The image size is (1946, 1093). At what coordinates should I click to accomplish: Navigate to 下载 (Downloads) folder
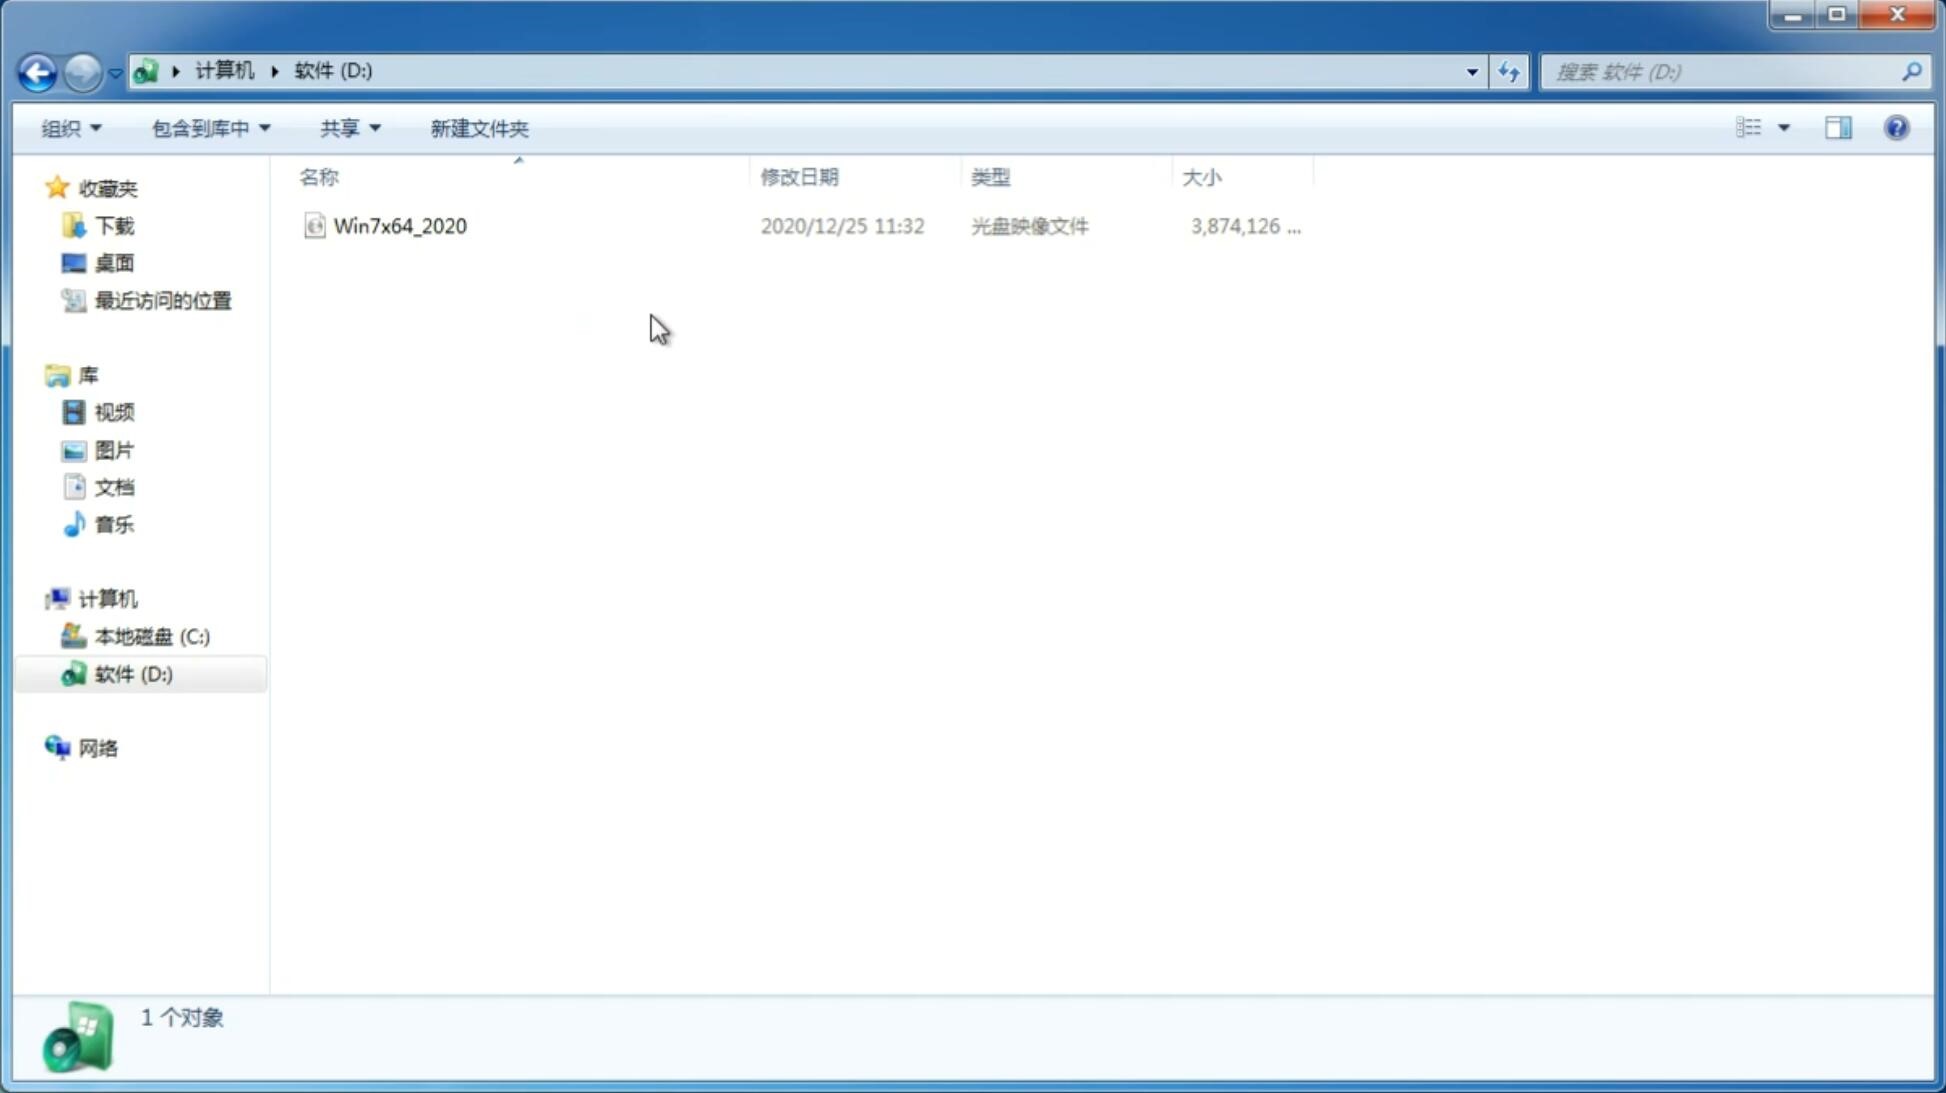click(114, 224)
